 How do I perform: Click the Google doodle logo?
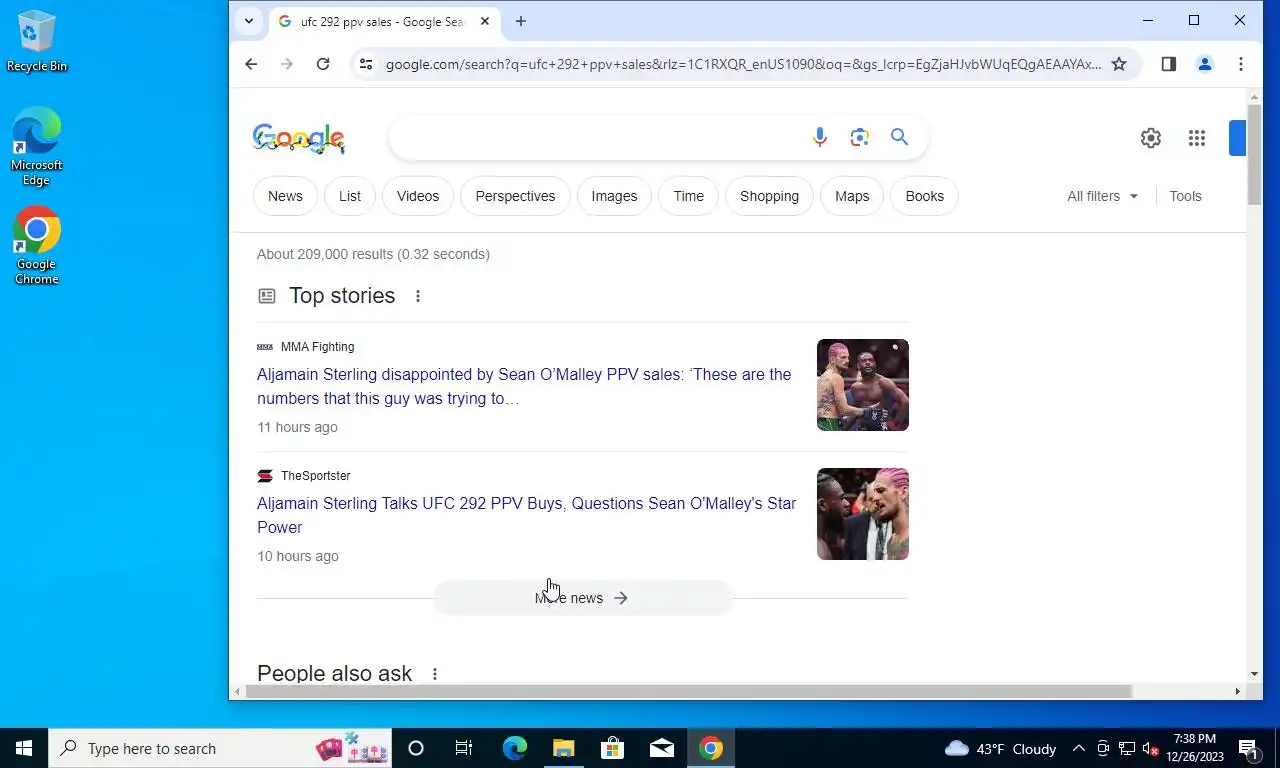pos(299,139)
